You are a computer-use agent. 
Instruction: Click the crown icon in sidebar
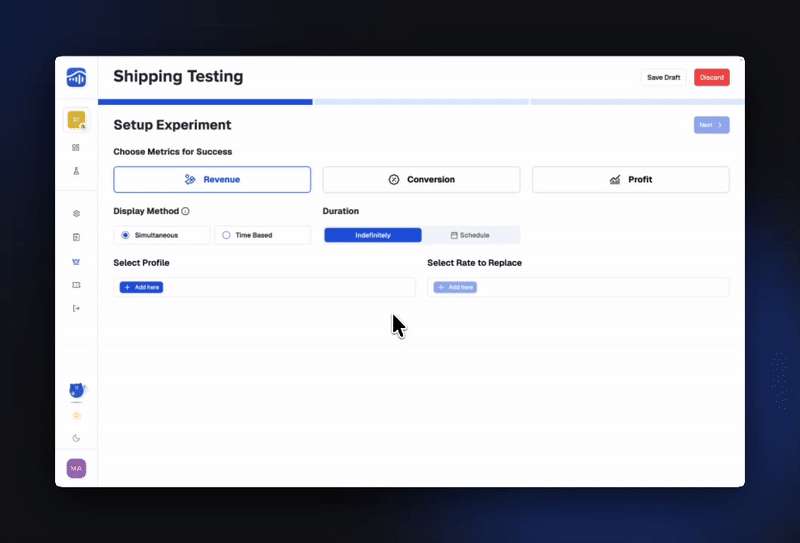pos(76,261)
